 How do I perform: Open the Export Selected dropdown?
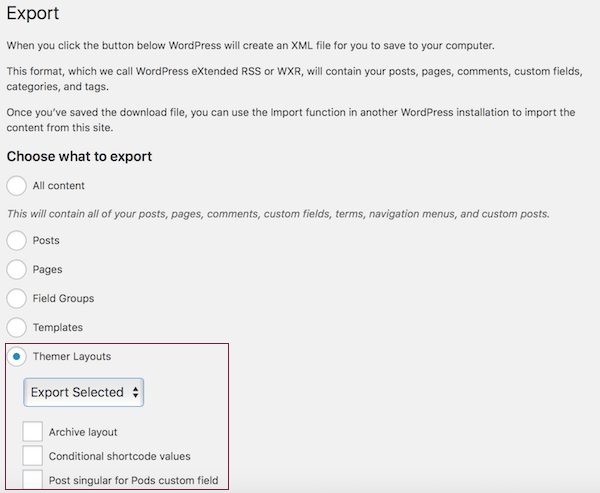click(x=83, y=392)
